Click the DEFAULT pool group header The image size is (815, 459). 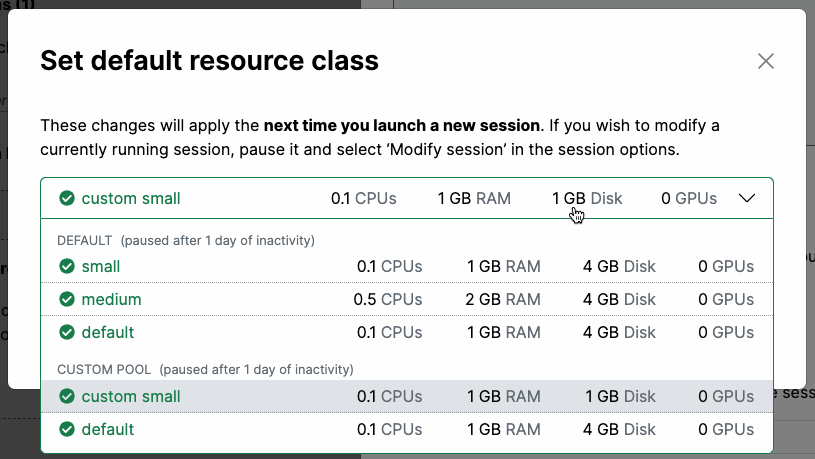coord(186,241)
